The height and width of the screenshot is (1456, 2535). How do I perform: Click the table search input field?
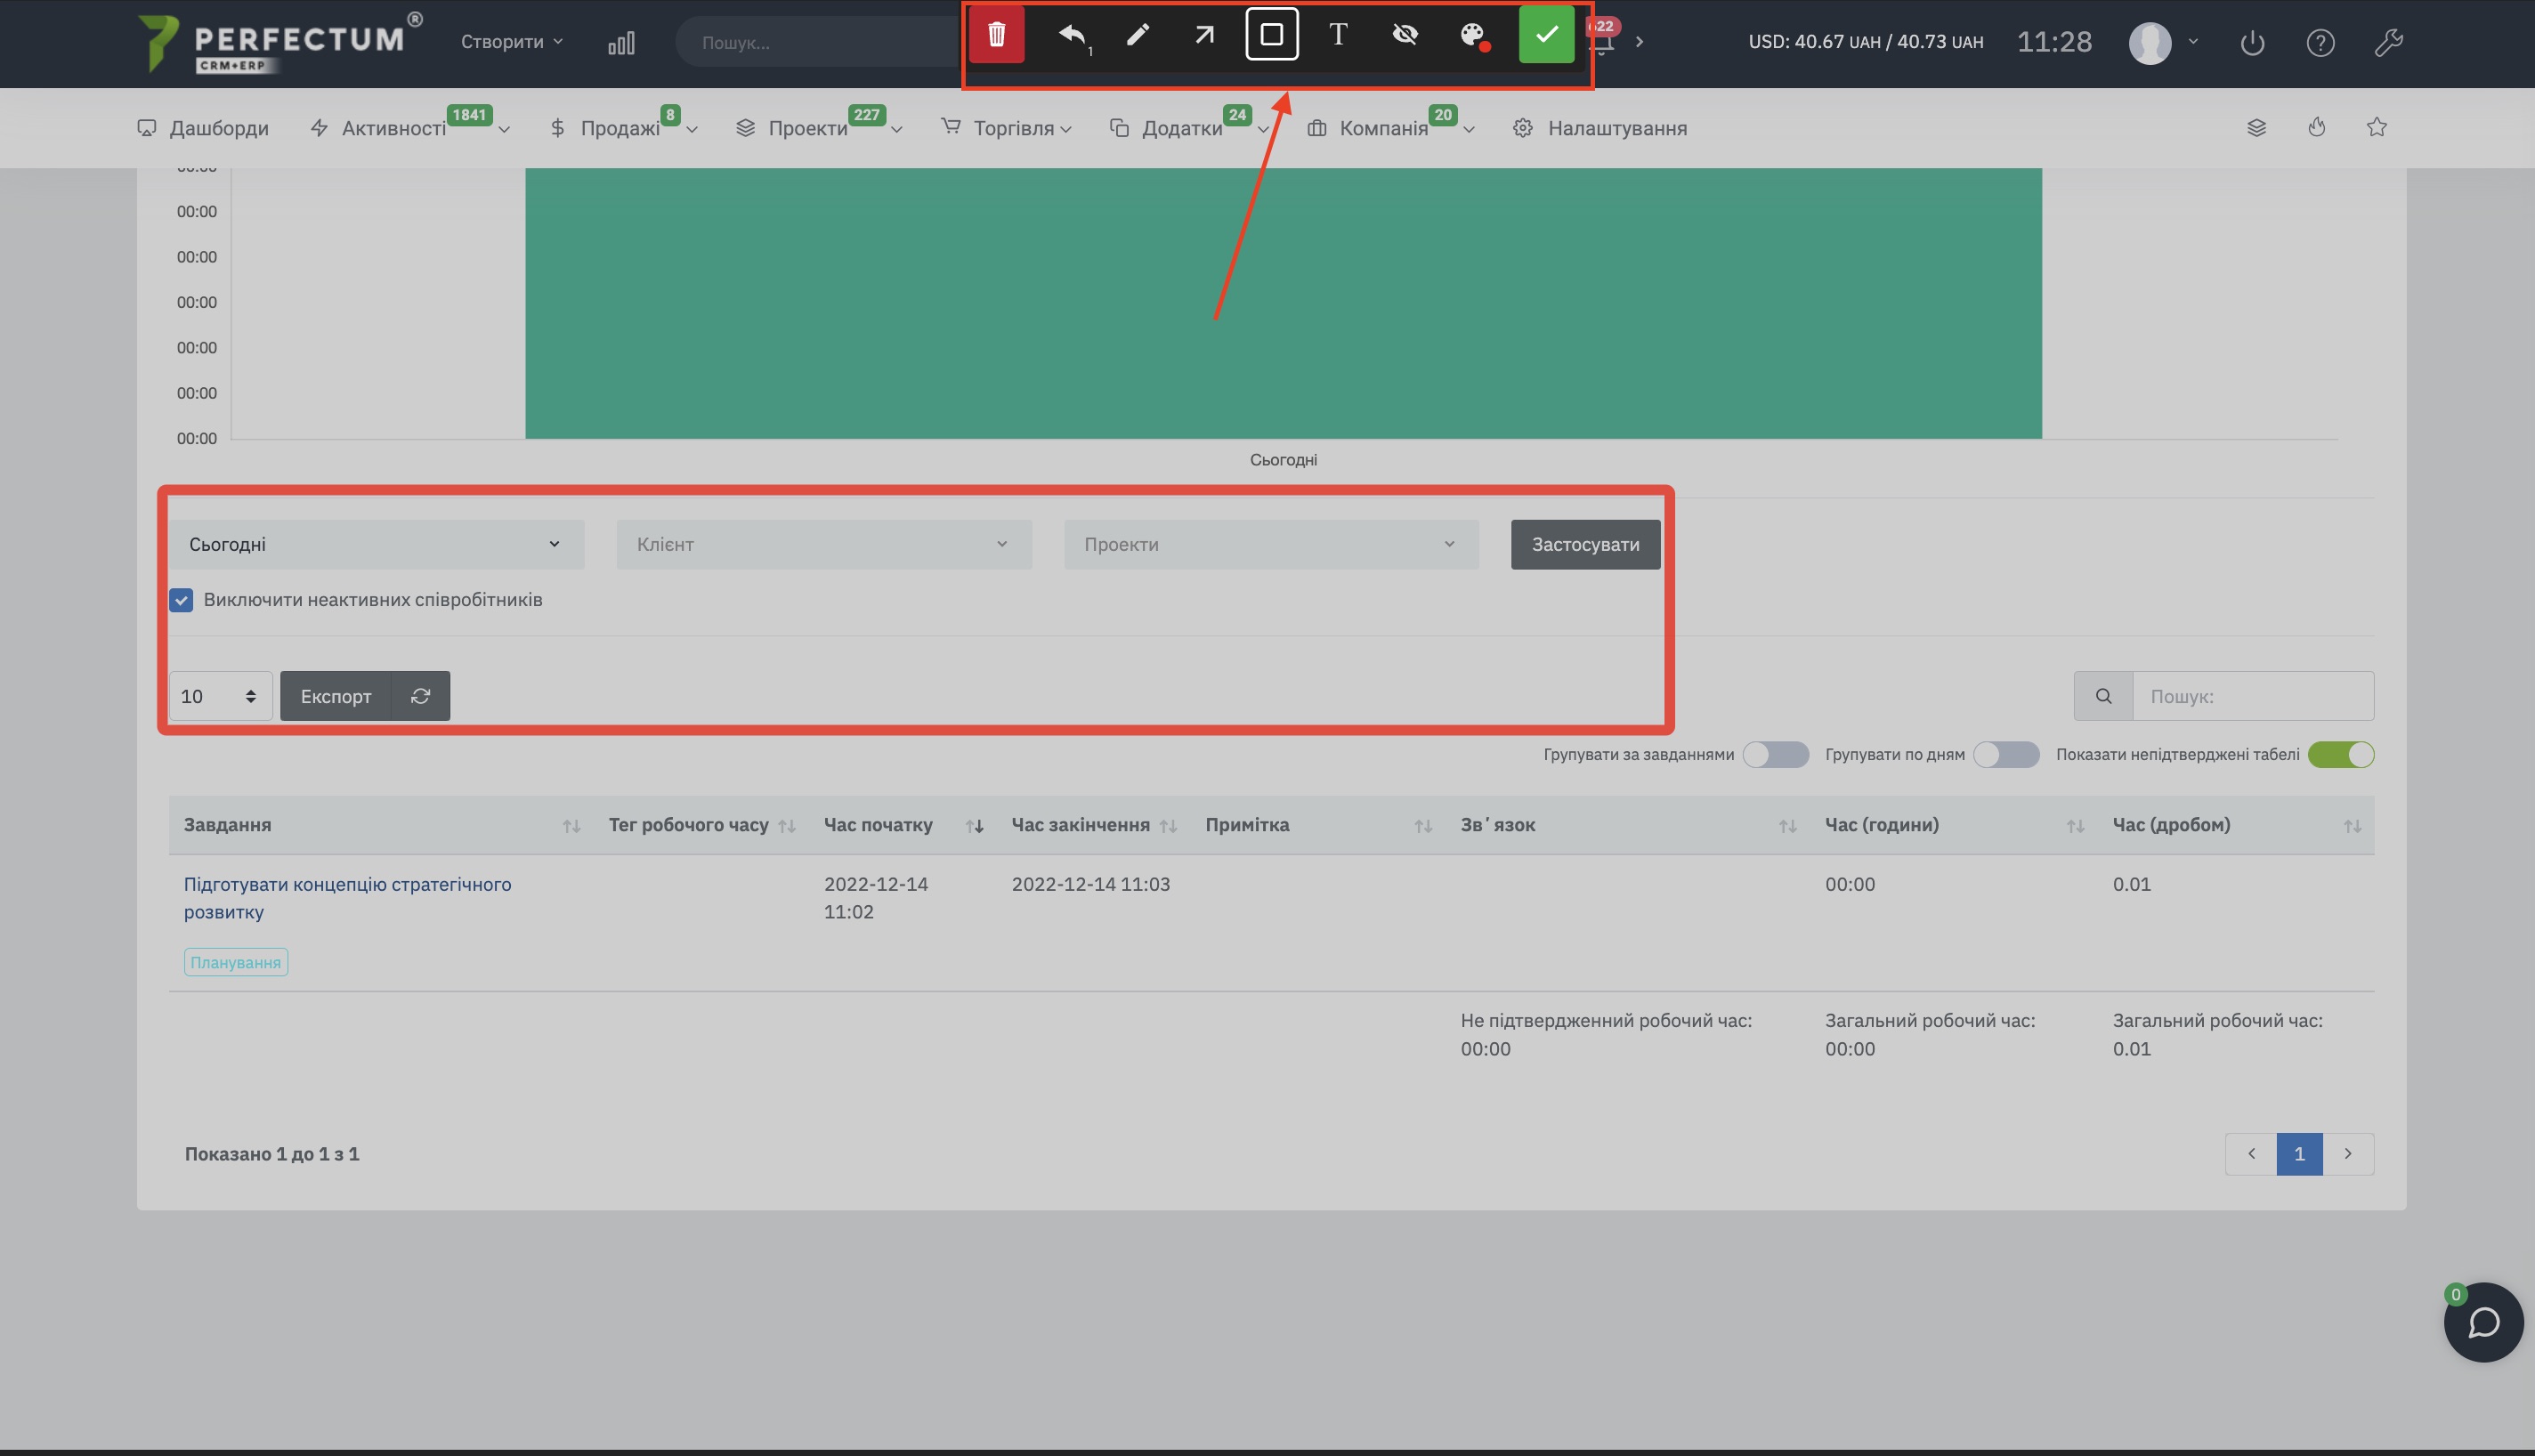(x=2252, y=696)
